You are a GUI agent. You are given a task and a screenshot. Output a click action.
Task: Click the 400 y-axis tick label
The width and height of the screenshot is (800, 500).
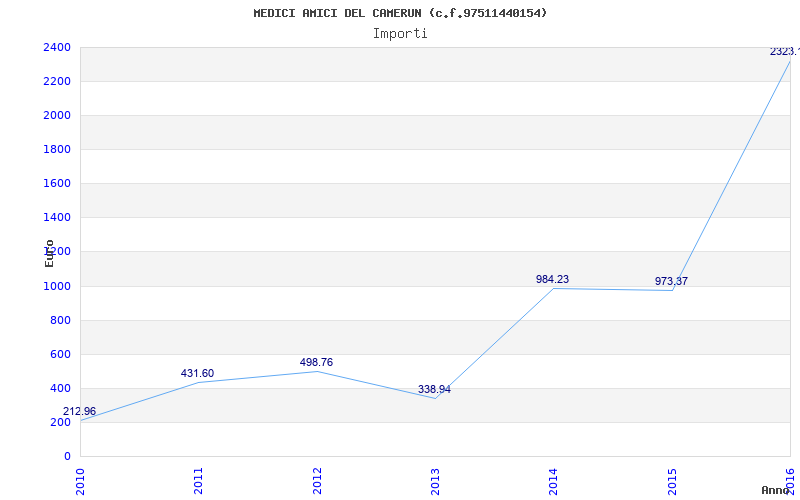point(60,388)
